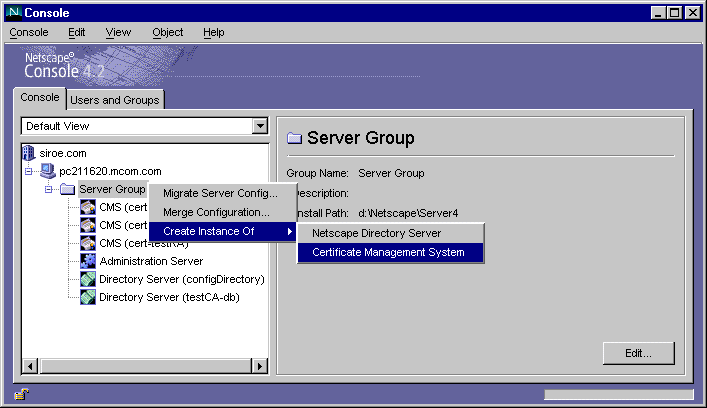Click the first CMS server icon

[88, 207]
